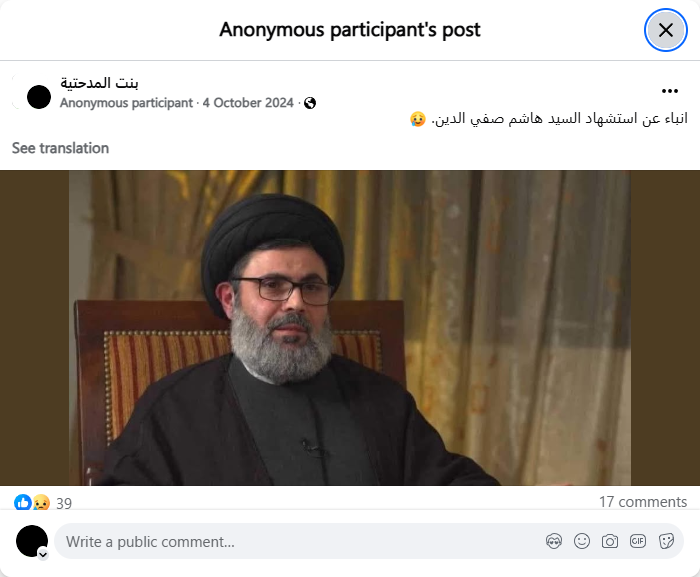Open the GIF picker in comment box
The image size is (700, 577).
638,541
